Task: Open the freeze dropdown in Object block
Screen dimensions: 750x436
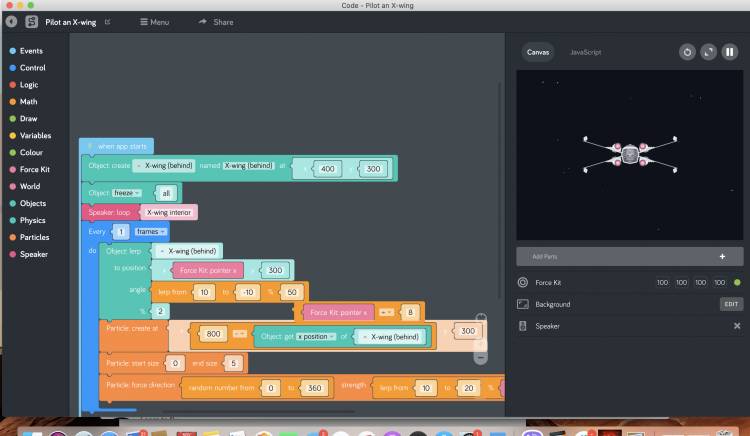Action: click(127, 193)
